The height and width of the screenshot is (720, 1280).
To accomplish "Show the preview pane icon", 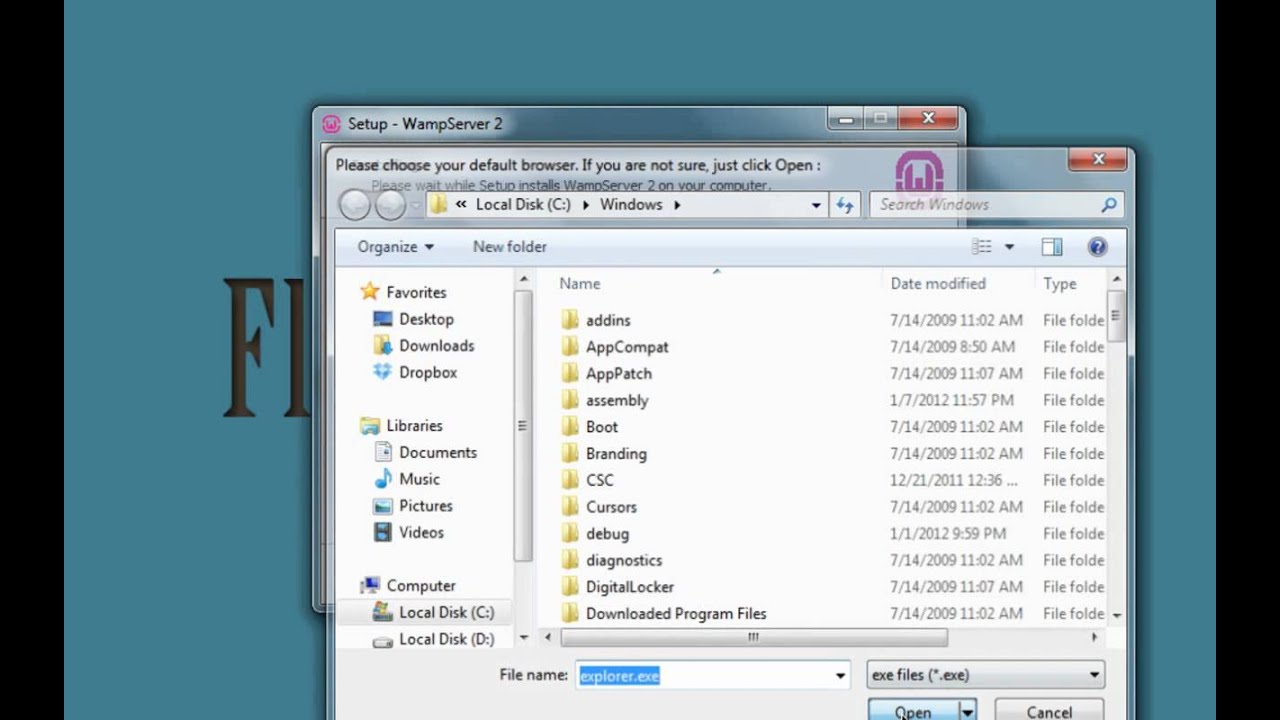I will coord(1051,247).
